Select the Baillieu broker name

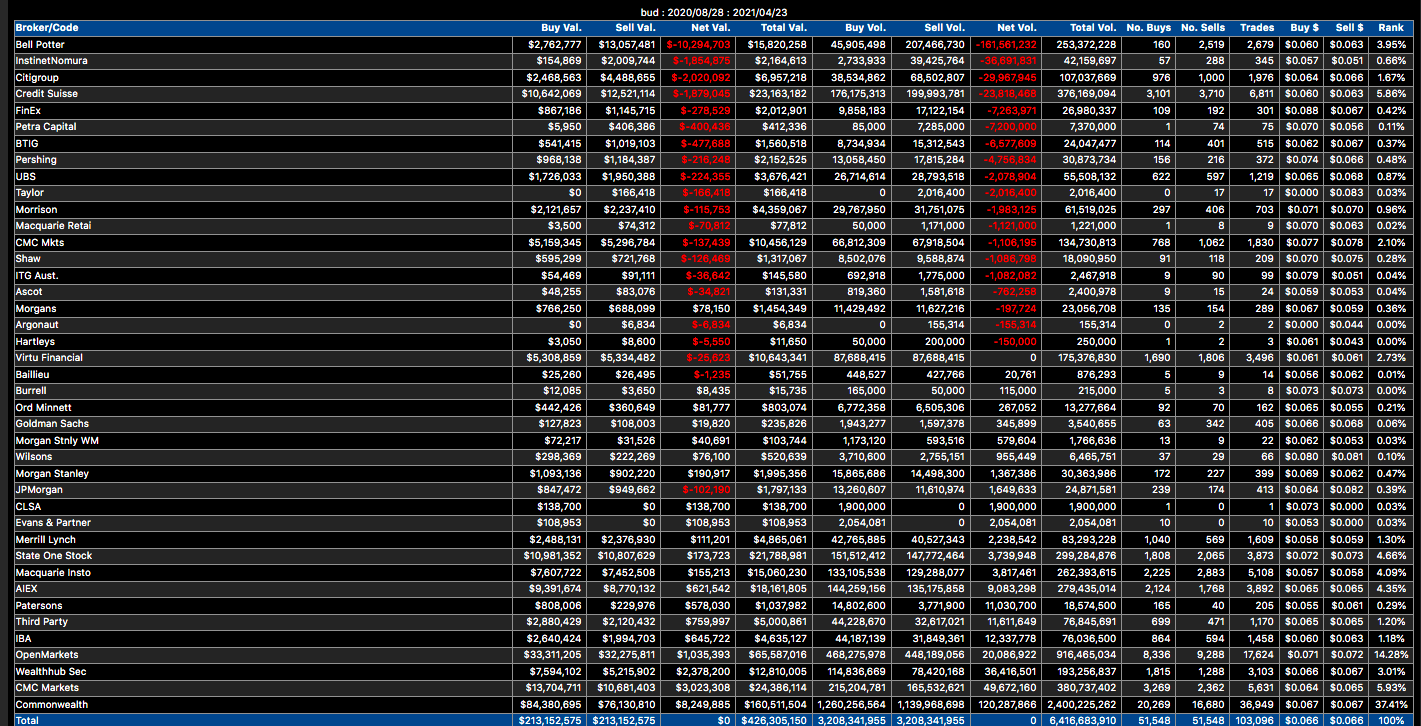33,374
